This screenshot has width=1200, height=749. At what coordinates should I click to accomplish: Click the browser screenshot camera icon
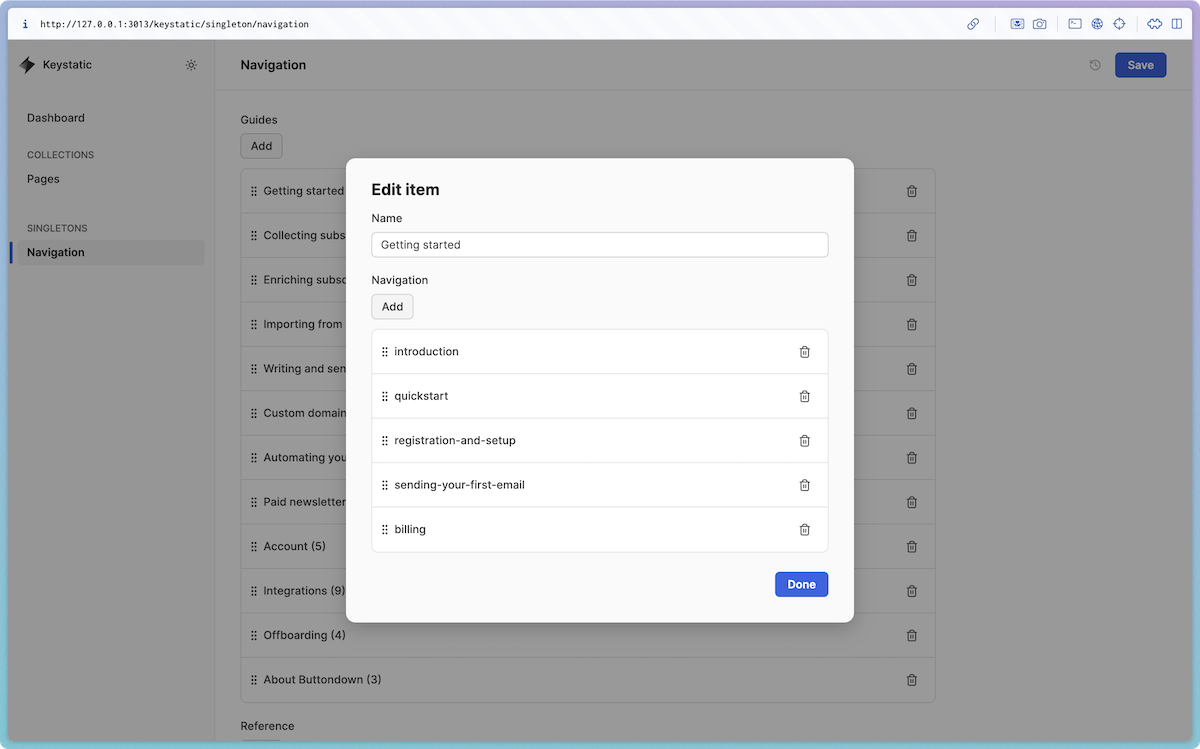tap(1040, 24)
